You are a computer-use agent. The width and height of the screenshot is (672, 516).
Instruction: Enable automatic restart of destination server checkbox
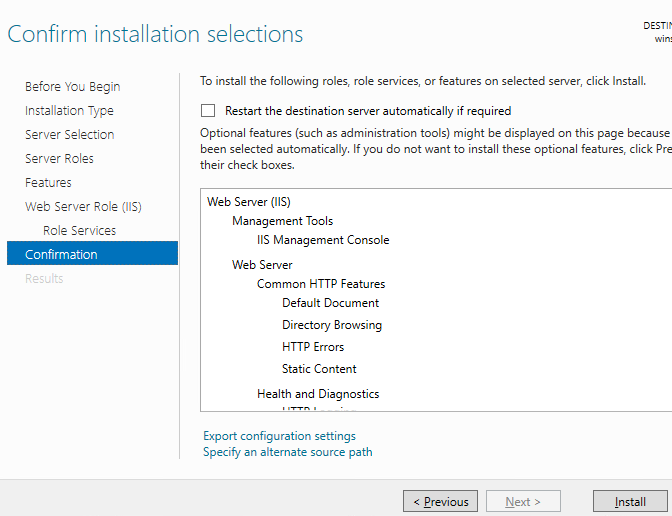pos(208,111)
